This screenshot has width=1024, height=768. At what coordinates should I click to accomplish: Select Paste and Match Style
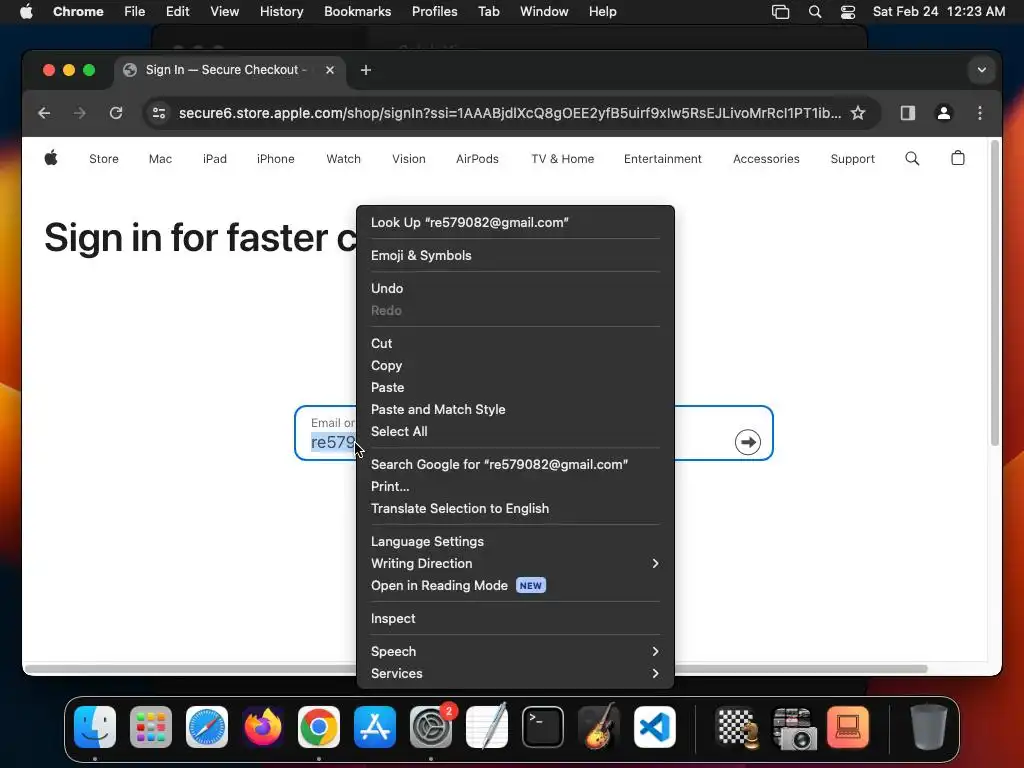coord(515,409)
